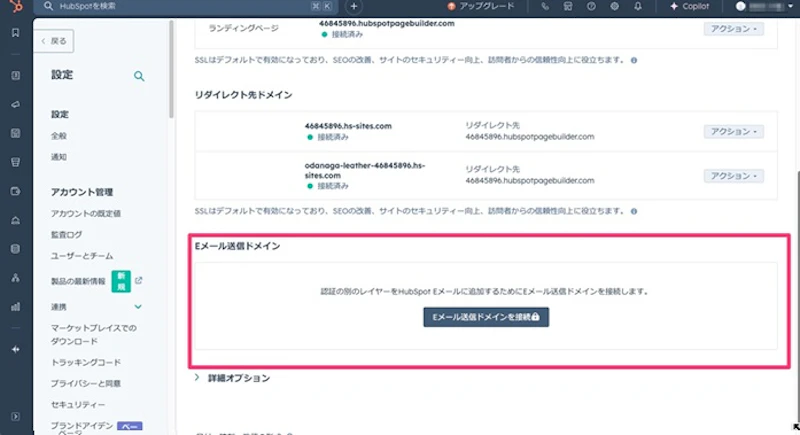Click the リダイレクト先ドメイン heading

click(x=243, y=95)
